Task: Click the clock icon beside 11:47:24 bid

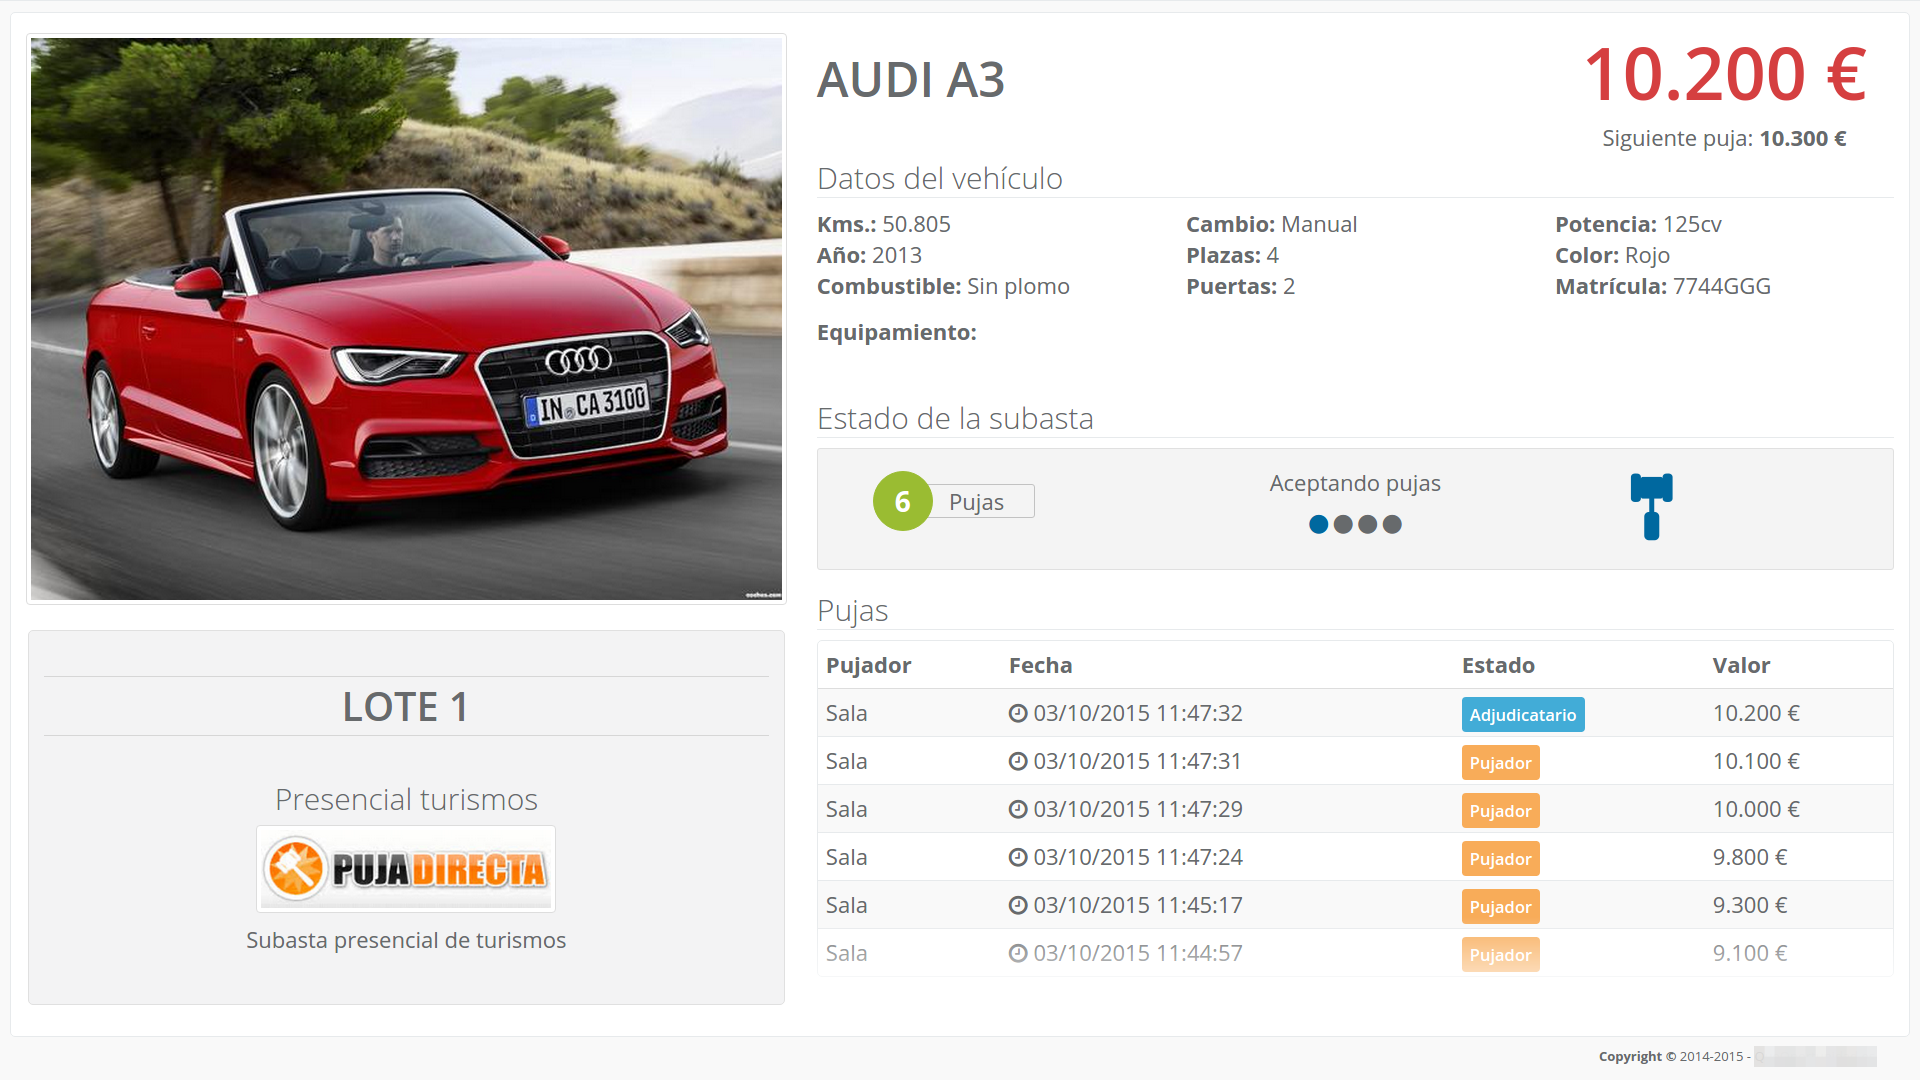Action: 1018,857
